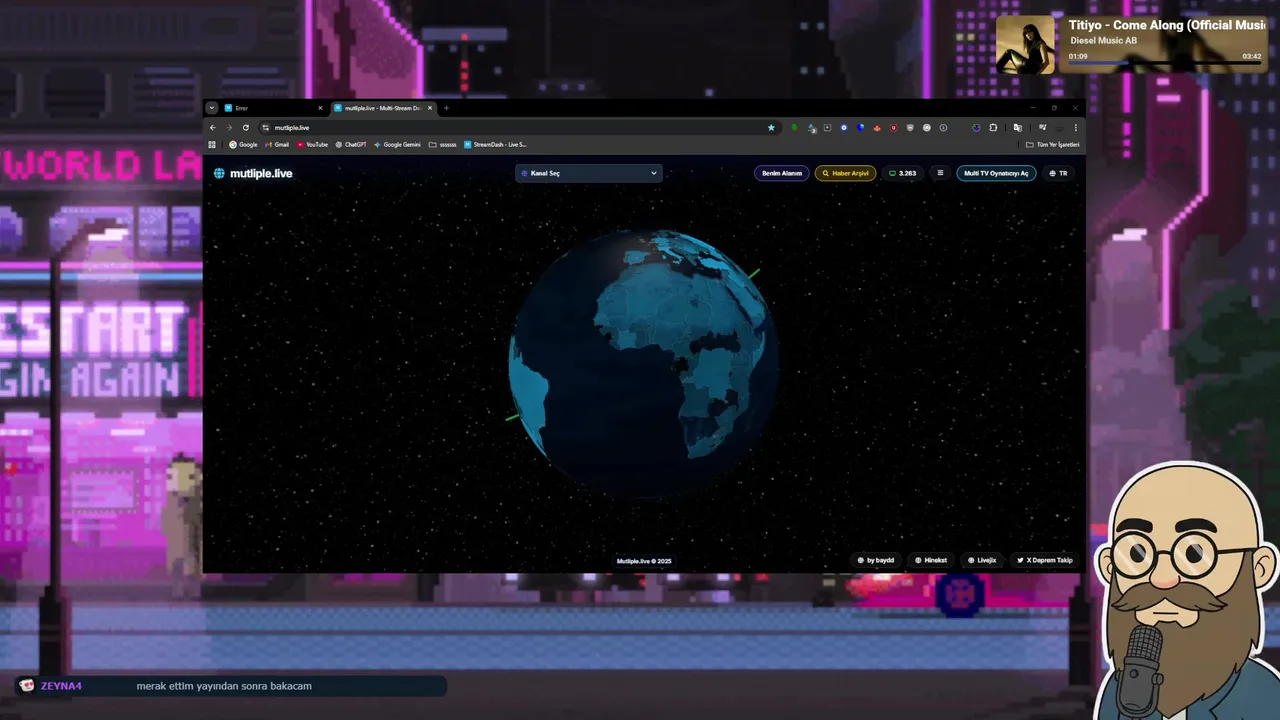Open the tab search dropdown arrow
This screenshot has width=1280, height=720.
click(212, 108)
